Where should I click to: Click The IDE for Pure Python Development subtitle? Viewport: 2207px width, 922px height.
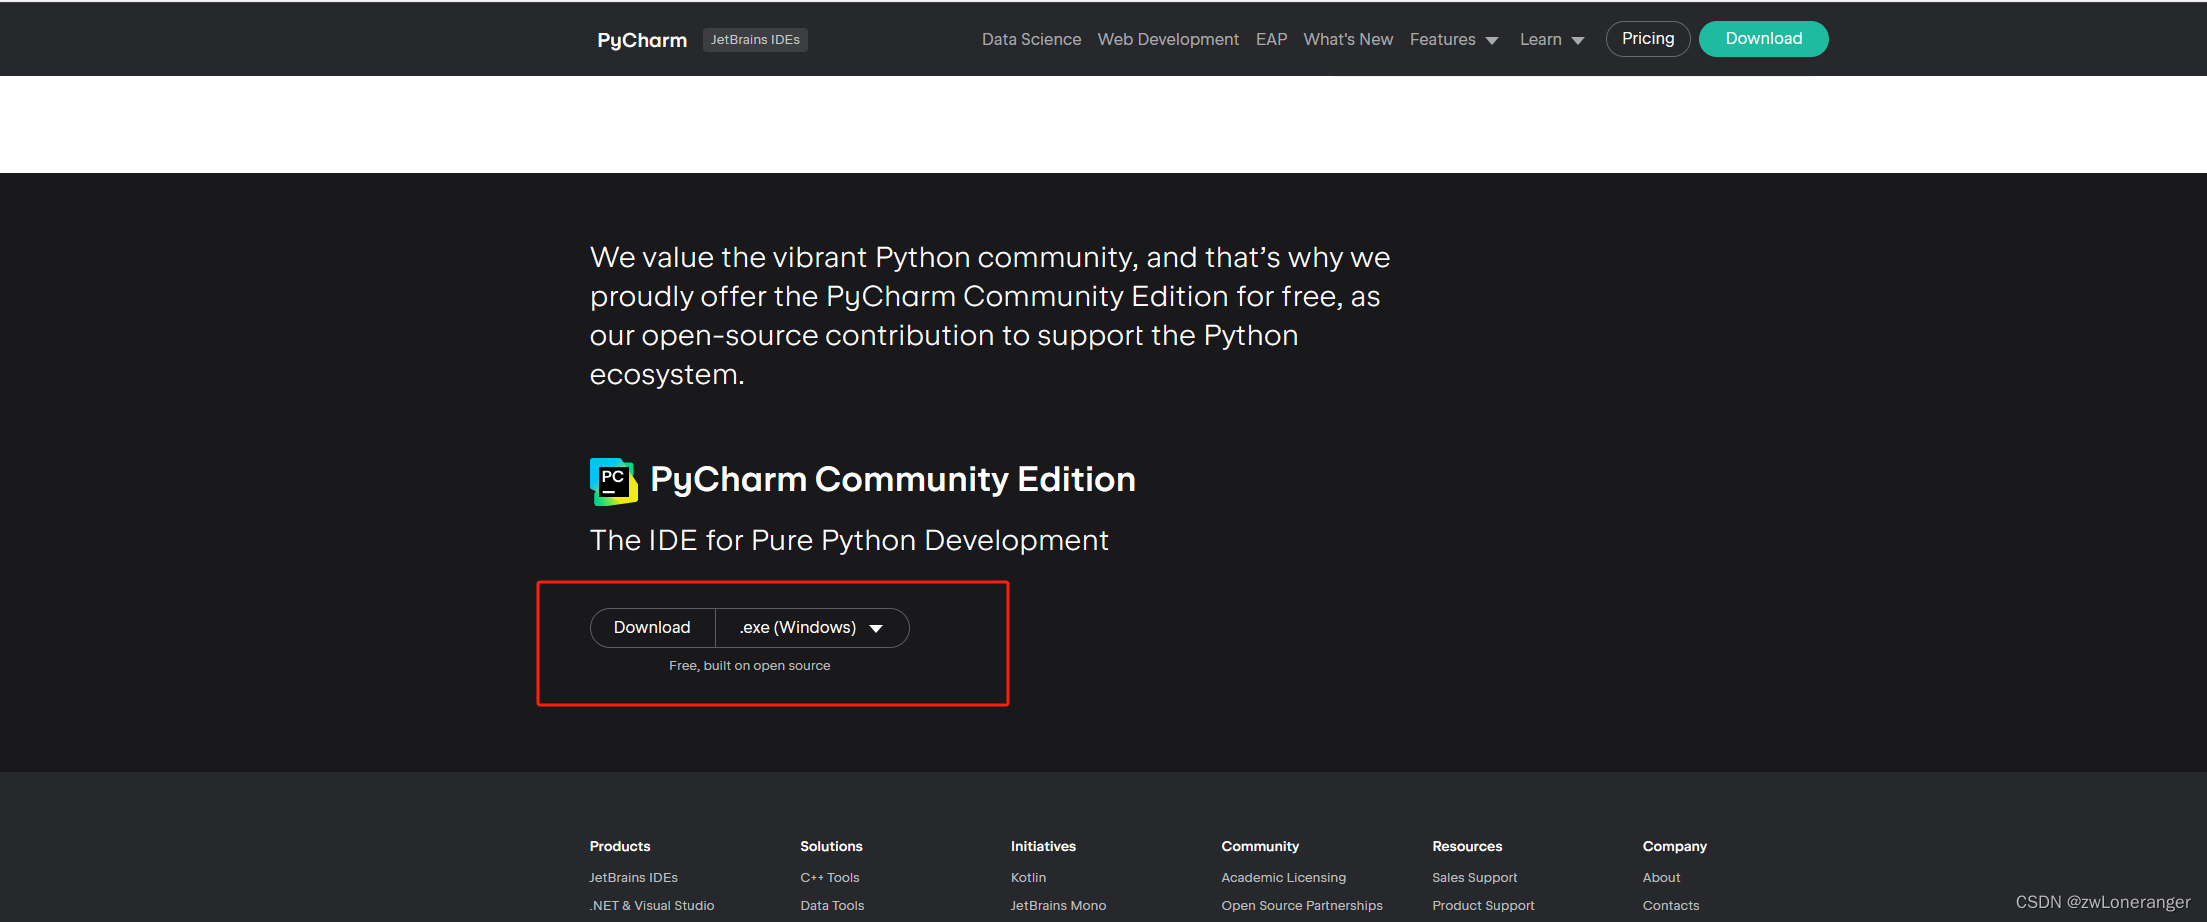[x=849, y=541]
